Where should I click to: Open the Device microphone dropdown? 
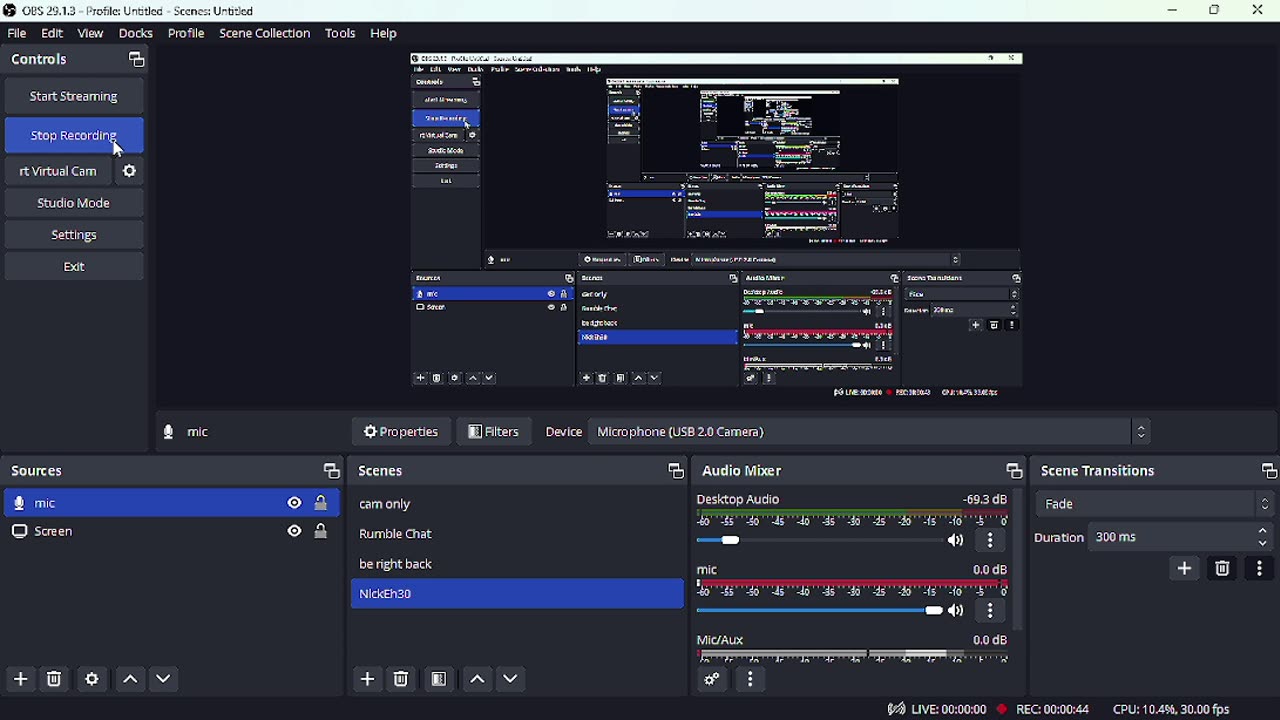point(869,432)
